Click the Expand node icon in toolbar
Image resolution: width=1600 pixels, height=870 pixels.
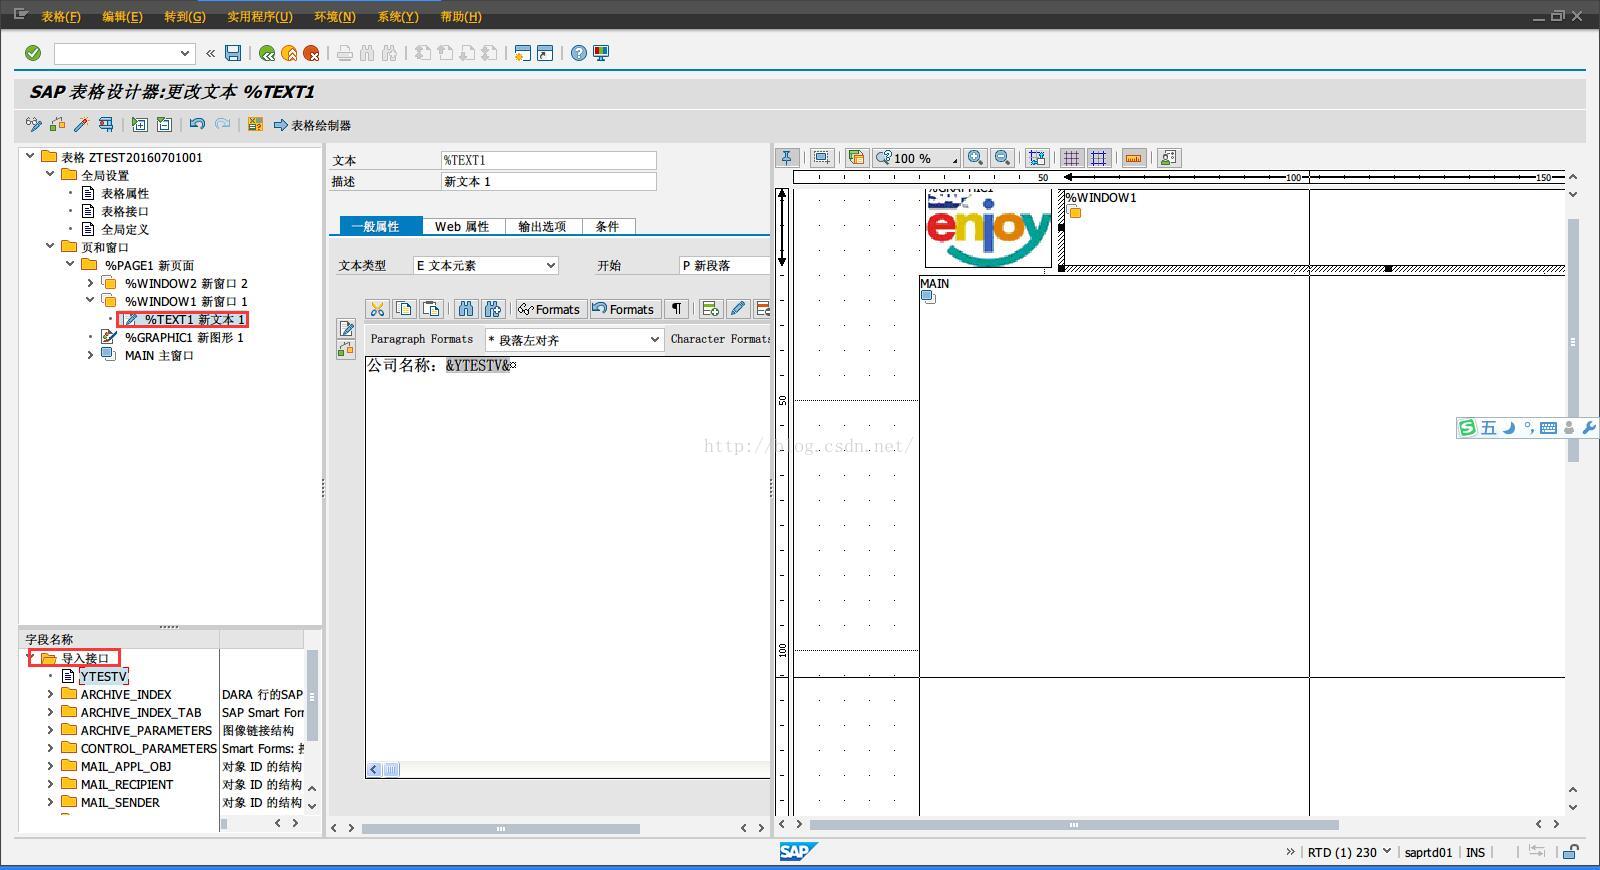tap(140, 125)
